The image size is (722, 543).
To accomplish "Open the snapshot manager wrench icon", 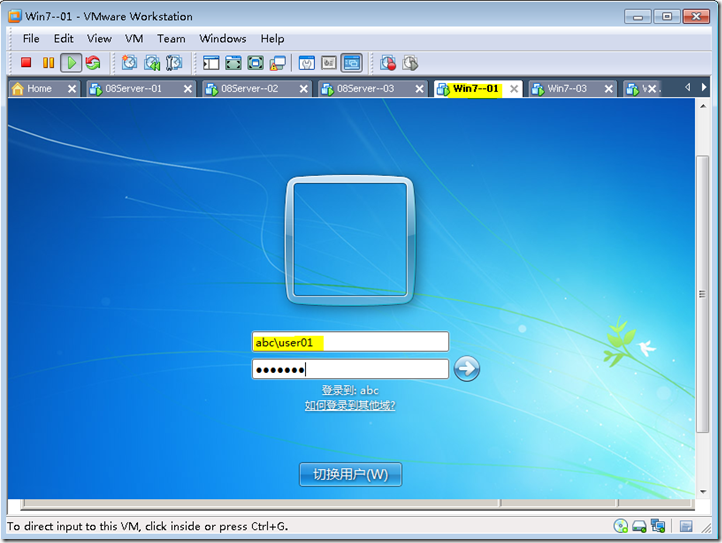I will (x=174, y=63).
